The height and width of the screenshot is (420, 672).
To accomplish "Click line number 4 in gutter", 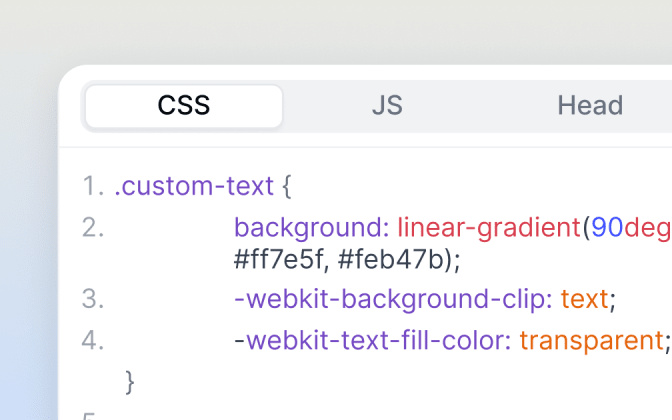I will 93,341.
